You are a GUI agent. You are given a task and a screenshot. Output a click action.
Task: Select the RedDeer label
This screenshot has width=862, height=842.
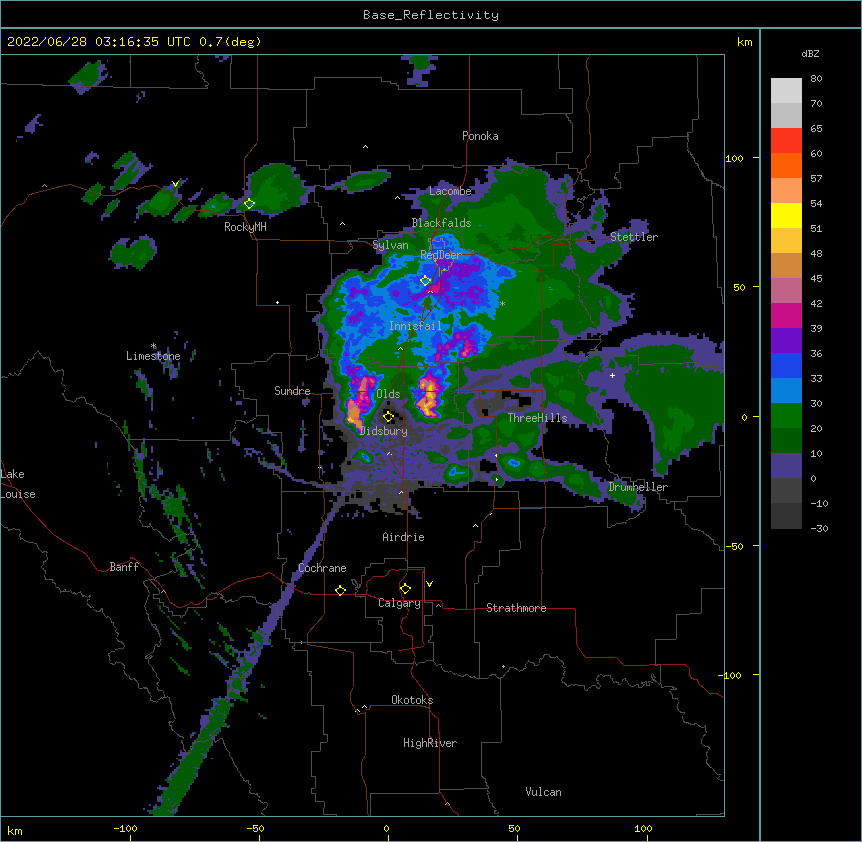(441, 255)
